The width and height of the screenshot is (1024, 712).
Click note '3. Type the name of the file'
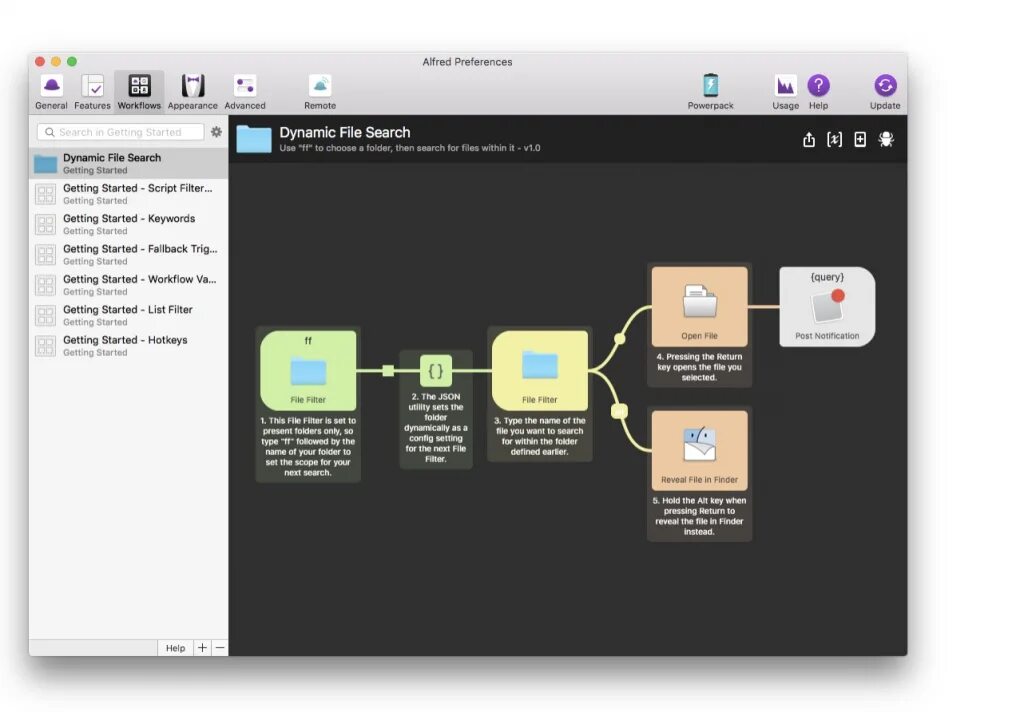pyautogui.click(x=539, y=436)
